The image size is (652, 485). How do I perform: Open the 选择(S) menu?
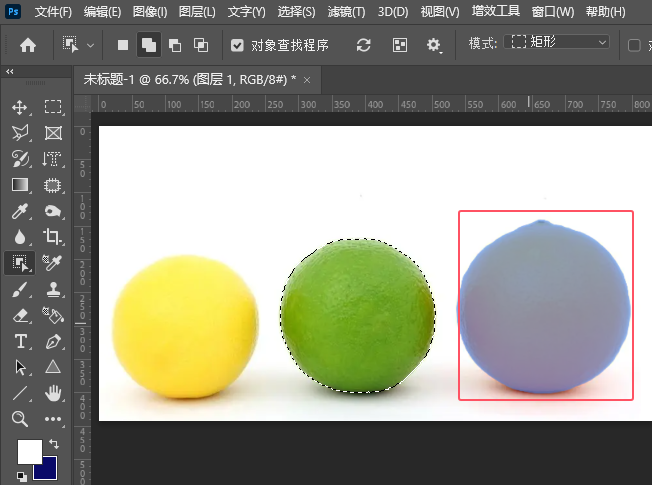click(x=296, y=12)
